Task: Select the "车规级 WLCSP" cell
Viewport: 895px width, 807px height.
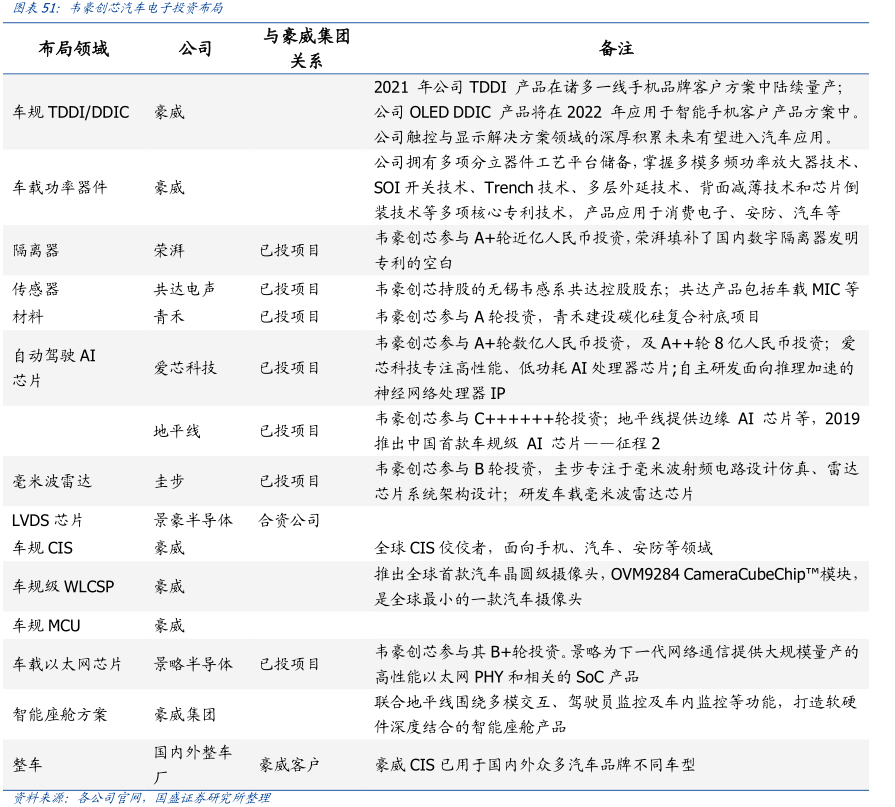Action: (63, 586)
